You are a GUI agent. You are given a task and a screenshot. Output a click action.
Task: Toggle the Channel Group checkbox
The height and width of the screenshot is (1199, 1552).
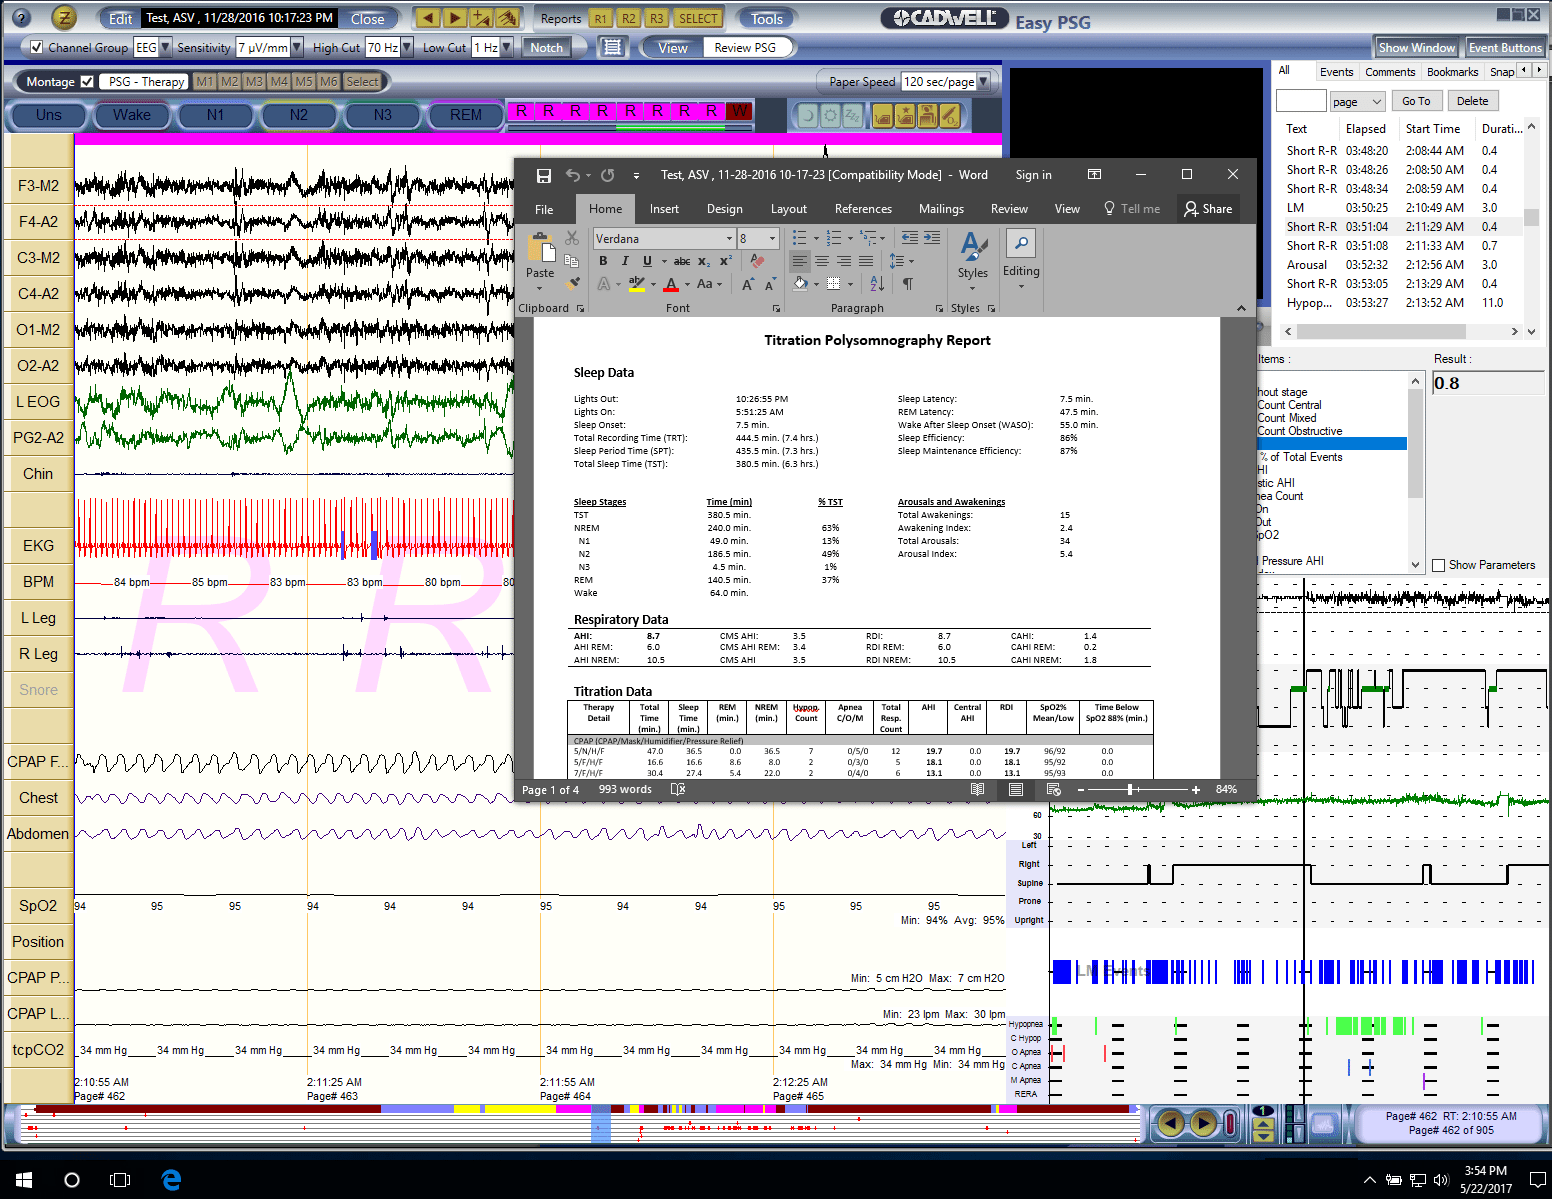[37, 47]
